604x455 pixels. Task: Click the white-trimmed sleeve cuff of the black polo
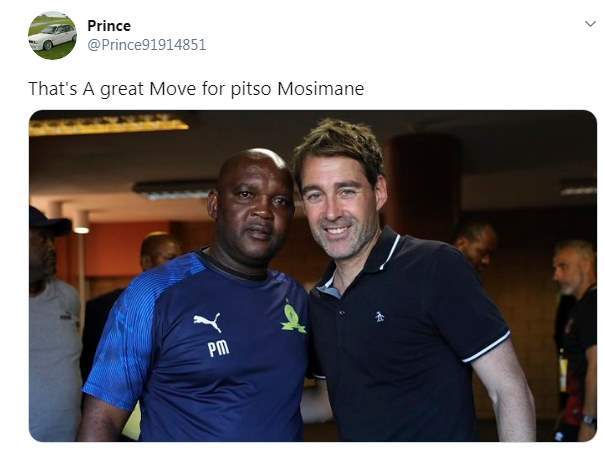coord(488,348)
